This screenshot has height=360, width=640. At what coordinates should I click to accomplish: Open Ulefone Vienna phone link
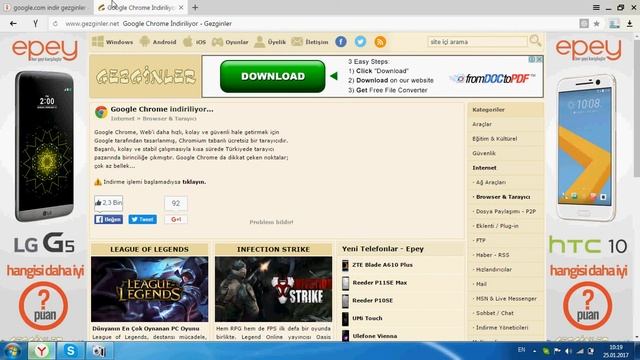375,336
